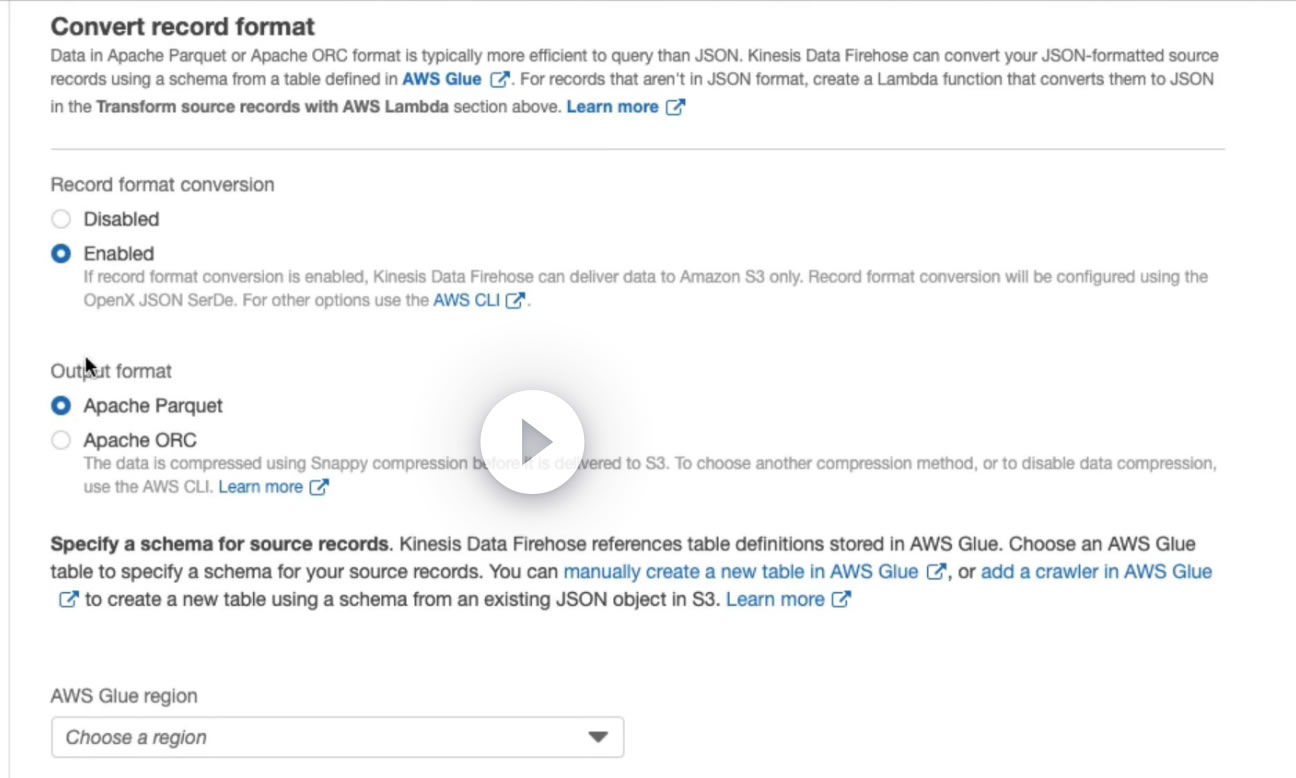Click external link icon after top Learn more
1296x778 pixels.
tap(676, 107)
